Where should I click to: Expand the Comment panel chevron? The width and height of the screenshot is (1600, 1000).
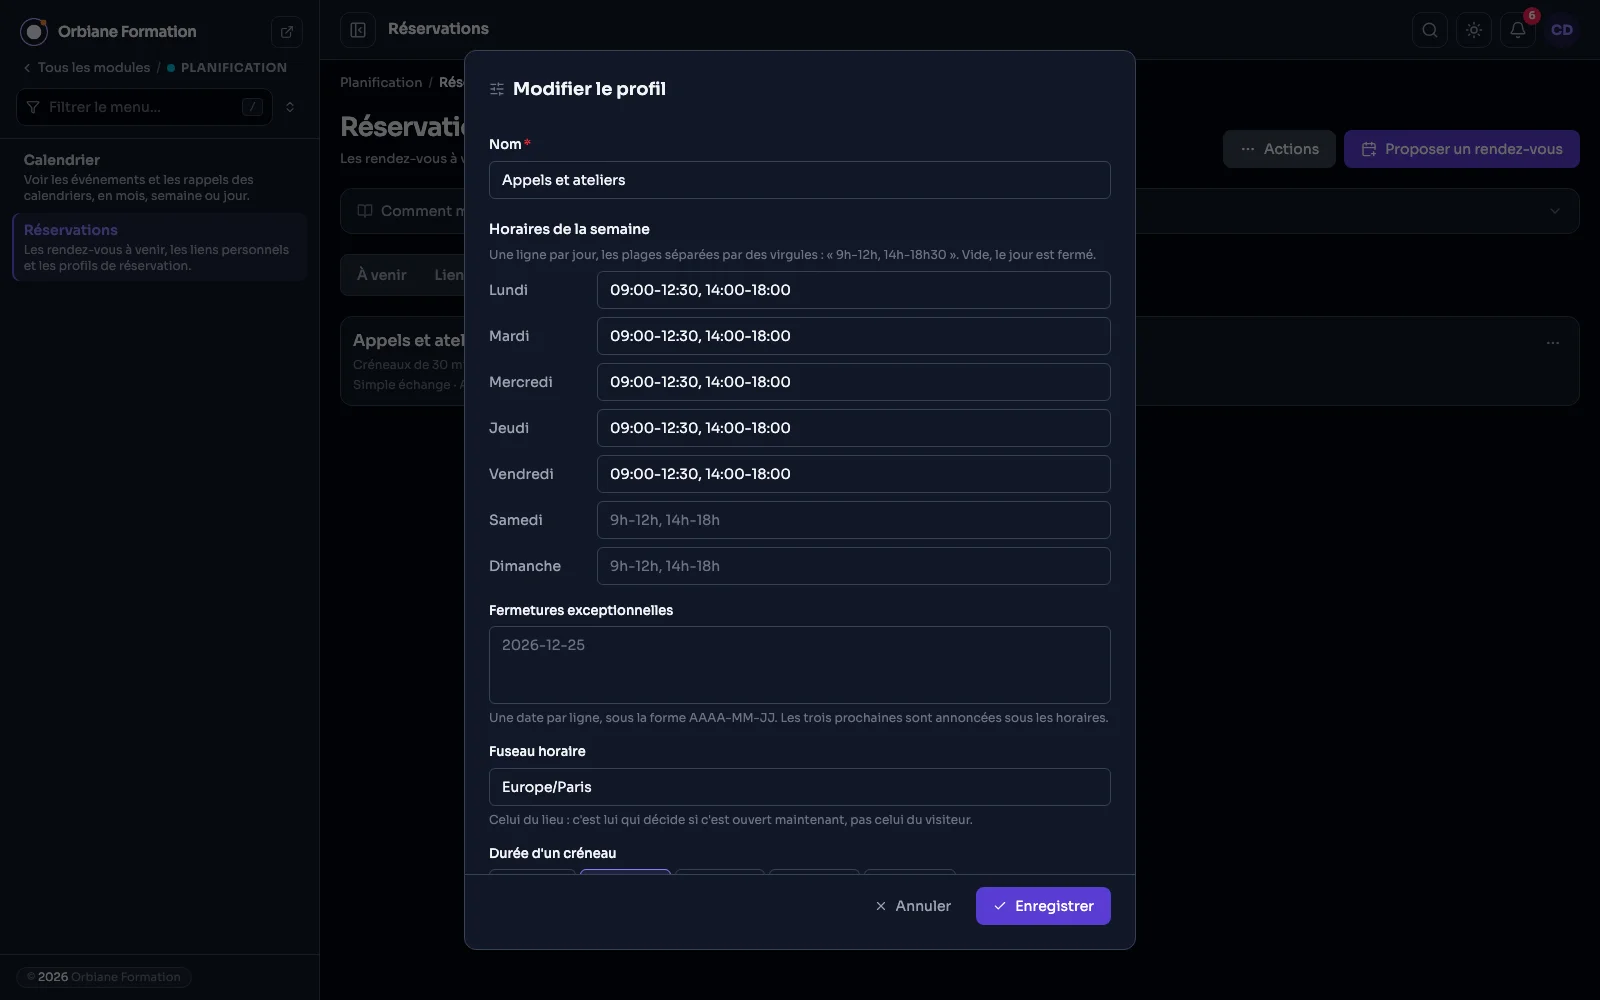pyautogui.click(x=1555, y=211)
